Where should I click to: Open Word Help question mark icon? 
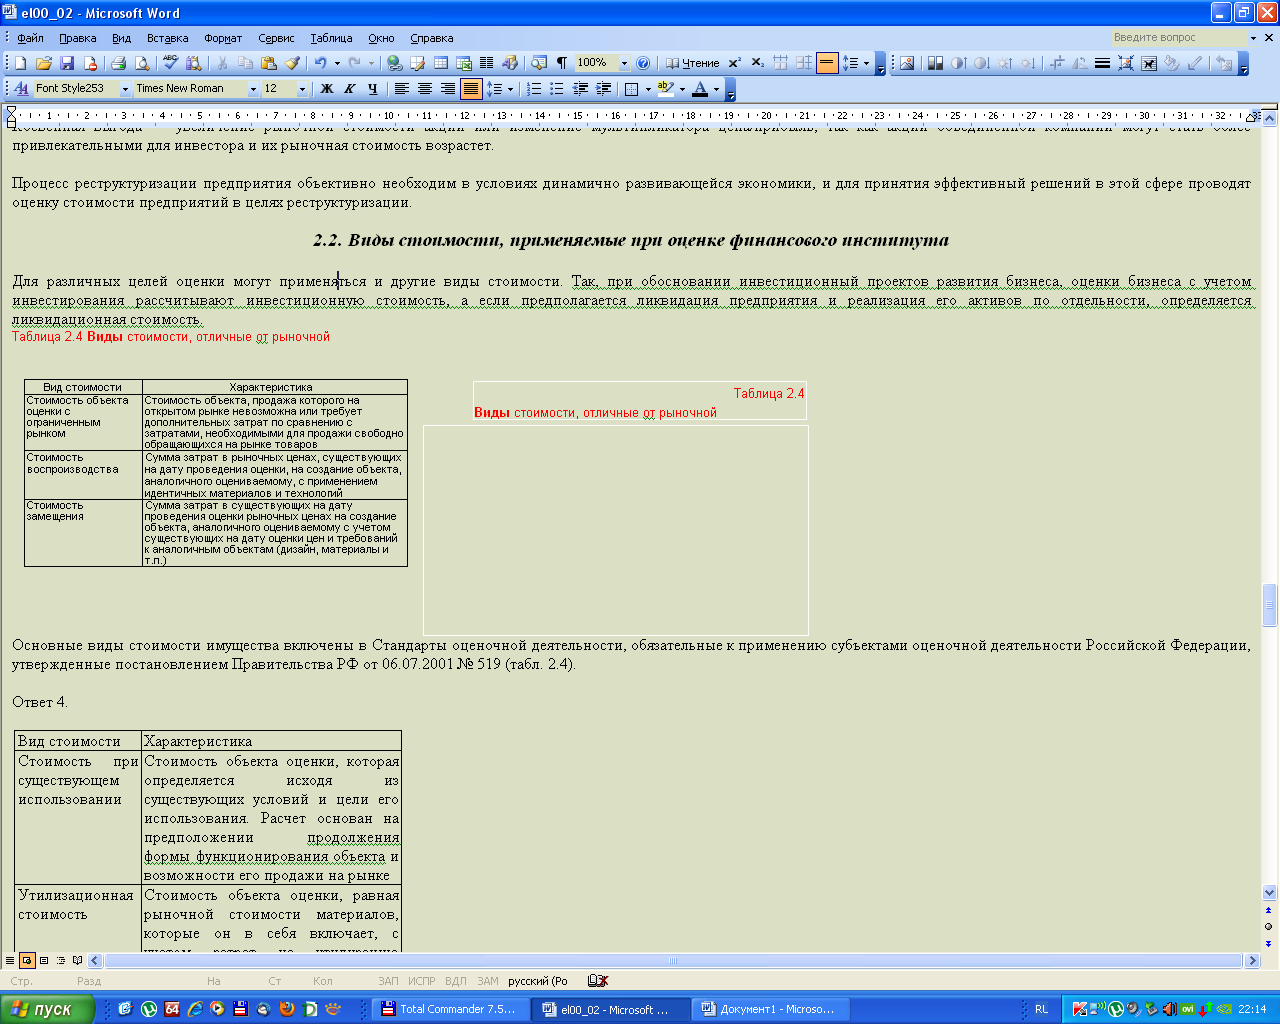pos(643,63)
